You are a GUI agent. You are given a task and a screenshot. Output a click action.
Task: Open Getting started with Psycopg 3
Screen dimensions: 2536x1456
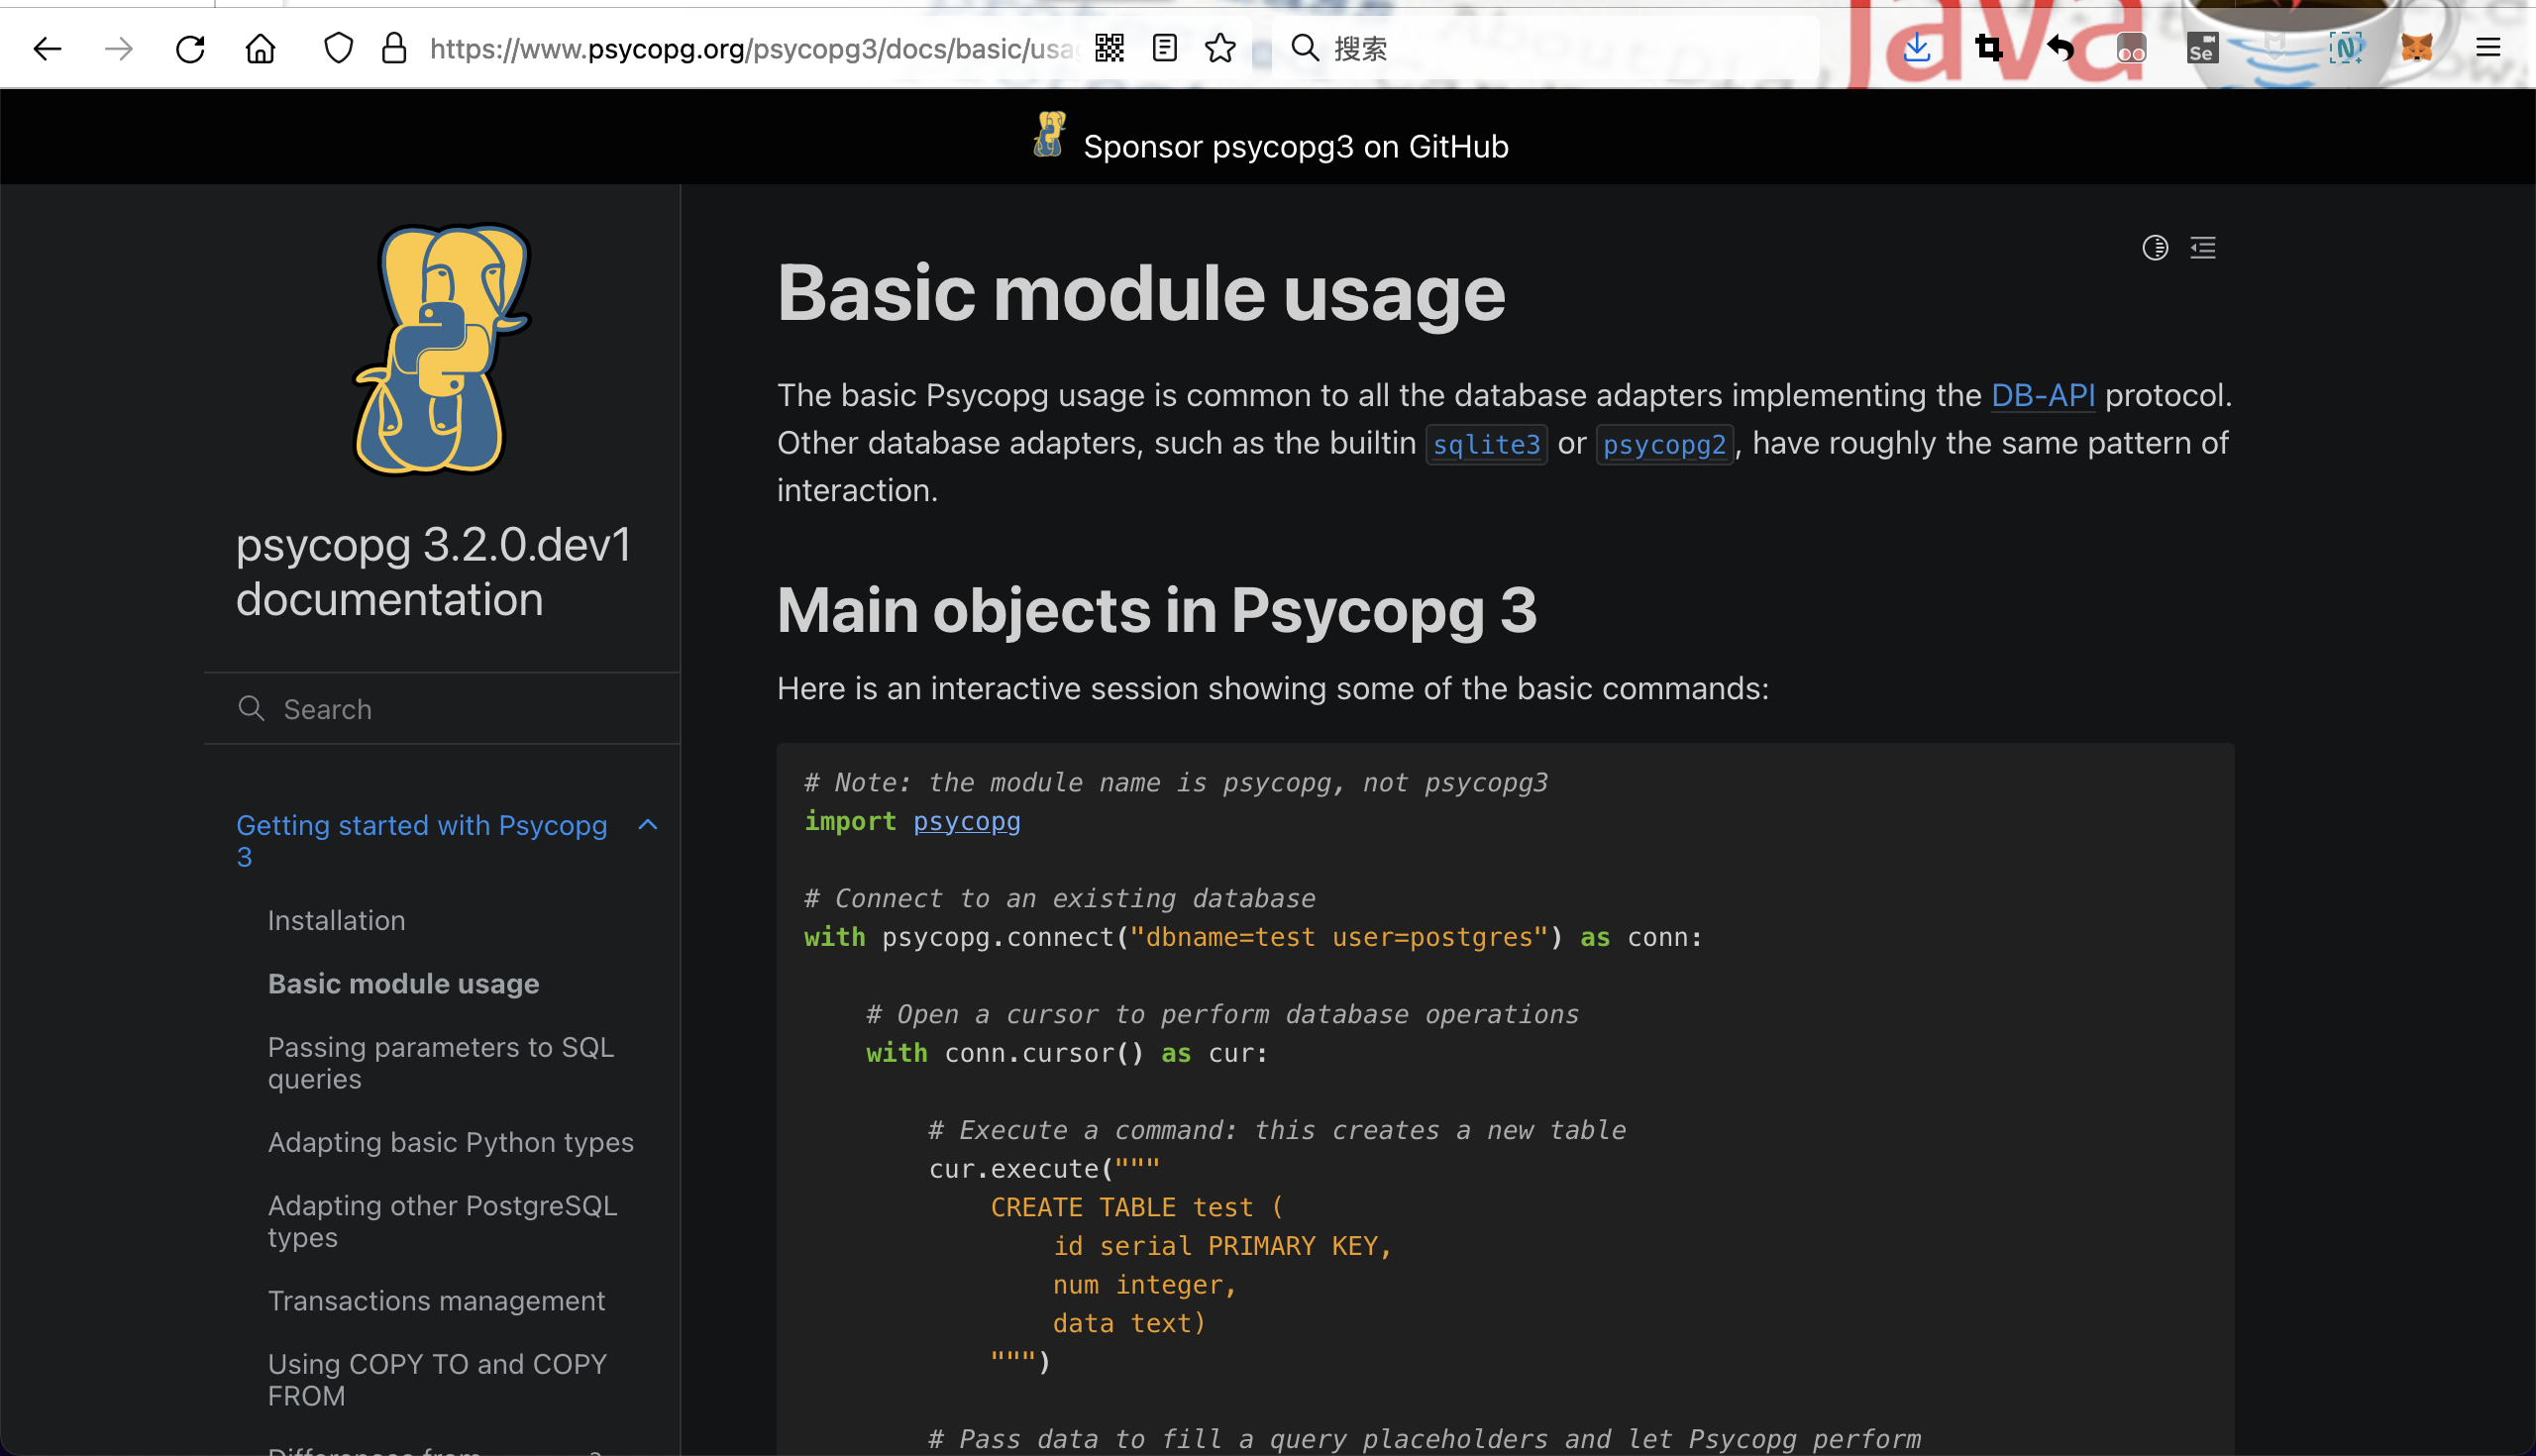pos(421,841)
